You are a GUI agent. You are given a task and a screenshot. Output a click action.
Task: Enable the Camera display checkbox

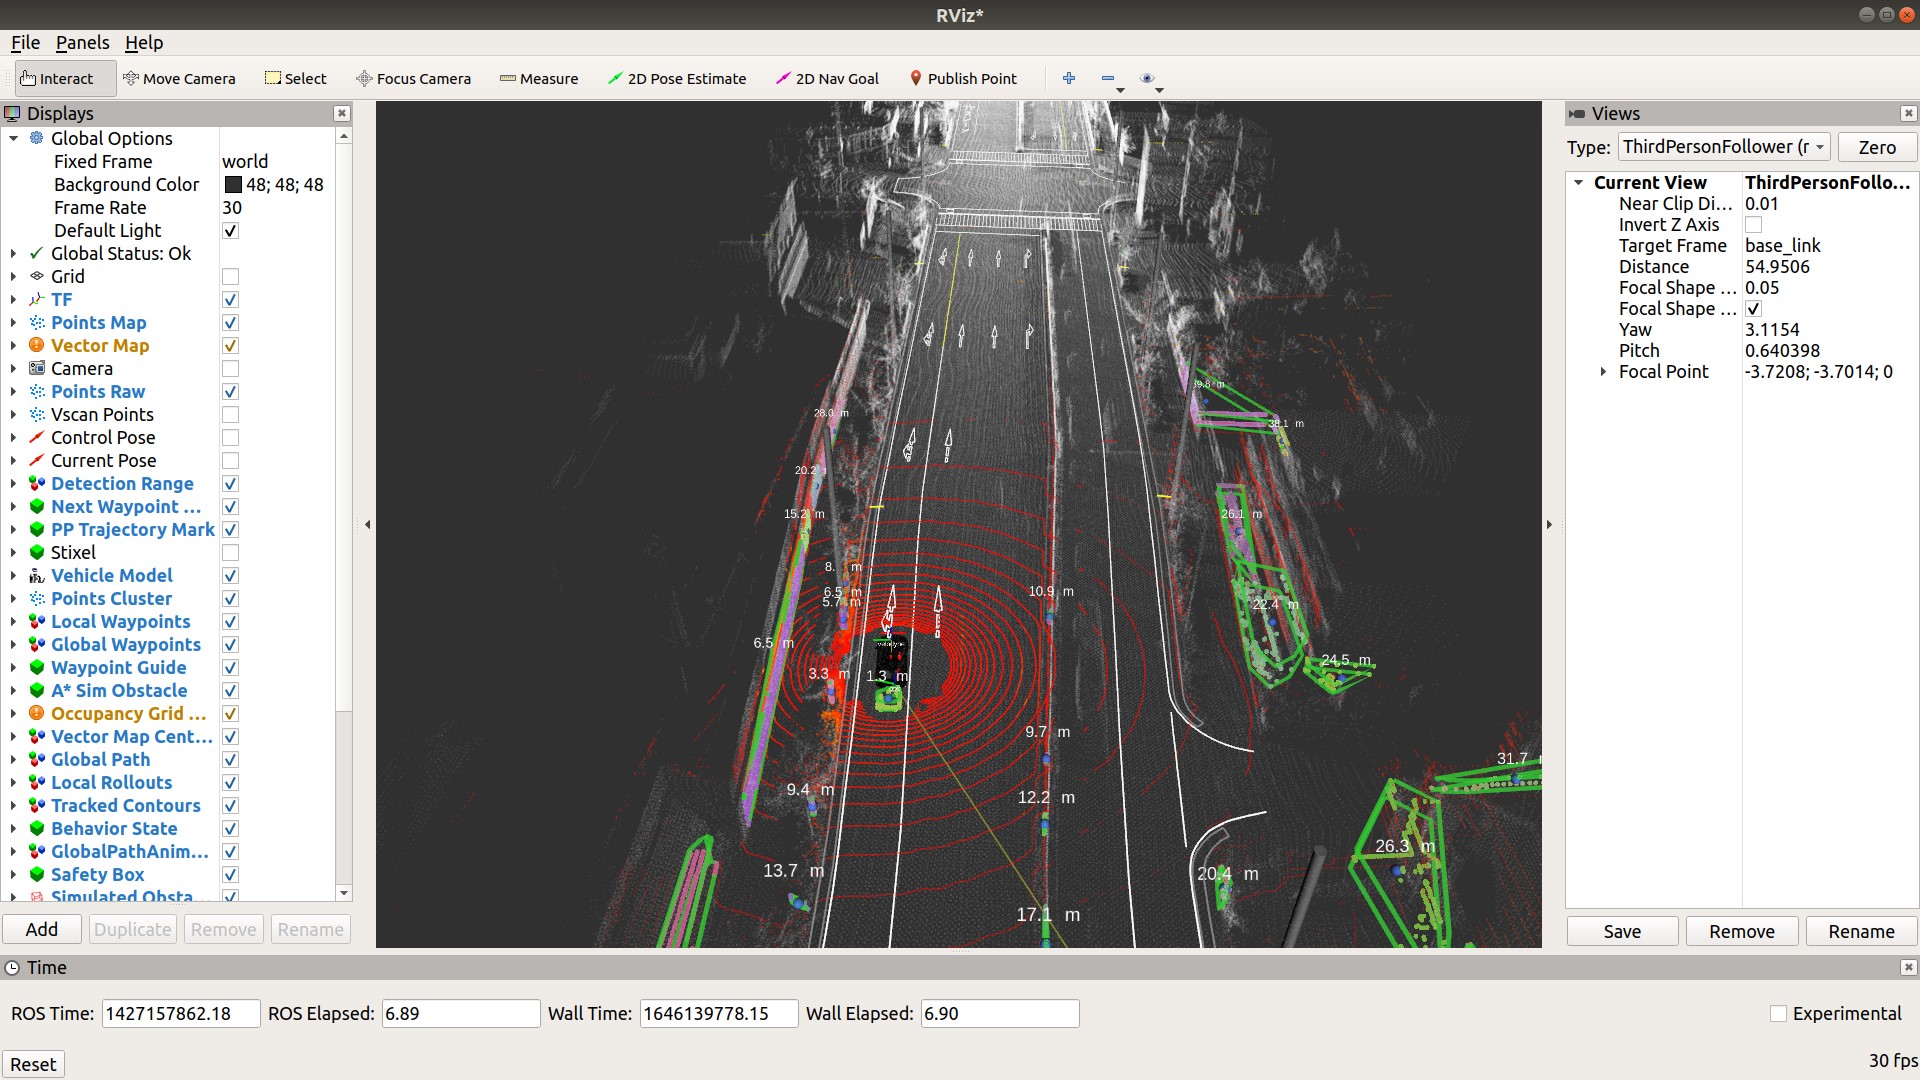[x=230, y=368]
